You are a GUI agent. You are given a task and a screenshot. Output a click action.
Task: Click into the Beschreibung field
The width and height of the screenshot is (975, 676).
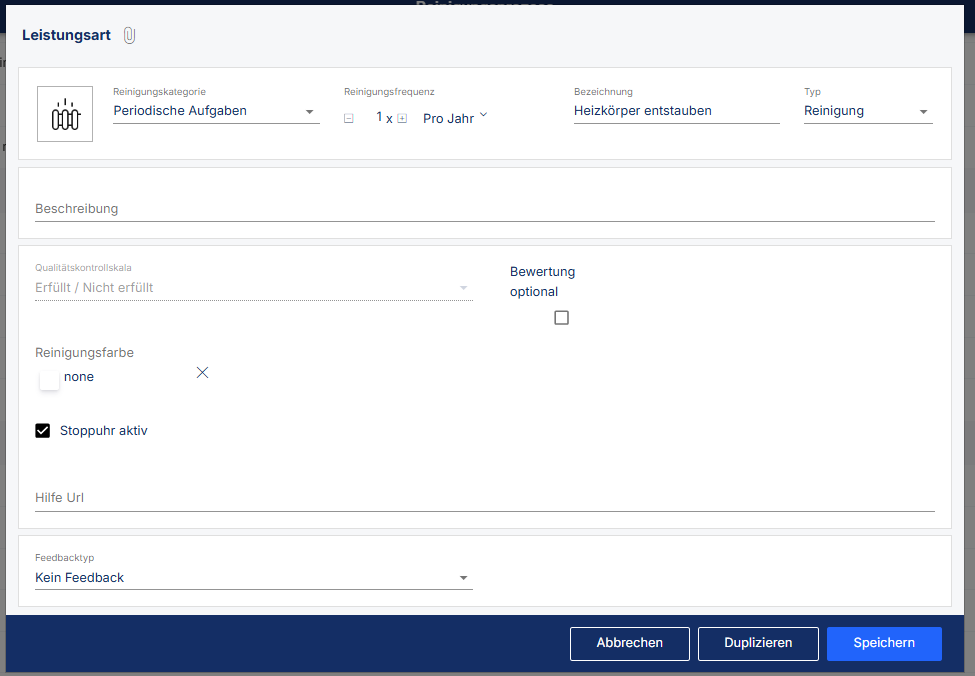(x=484, y=209)
